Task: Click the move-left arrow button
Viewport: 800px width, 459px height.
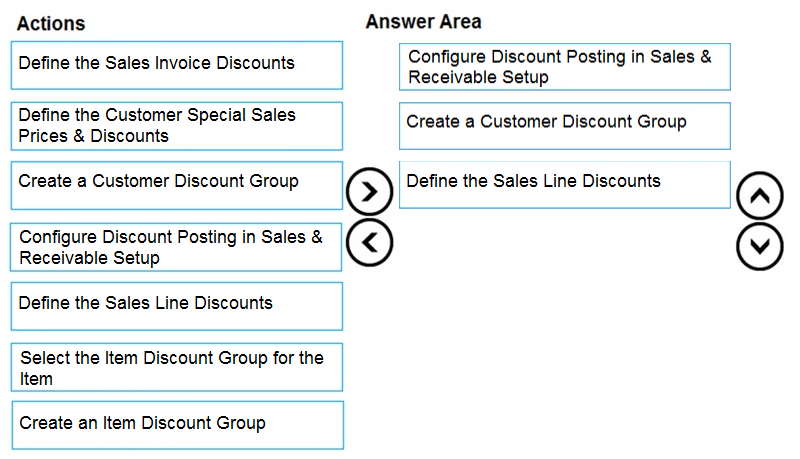Action: 369,242
